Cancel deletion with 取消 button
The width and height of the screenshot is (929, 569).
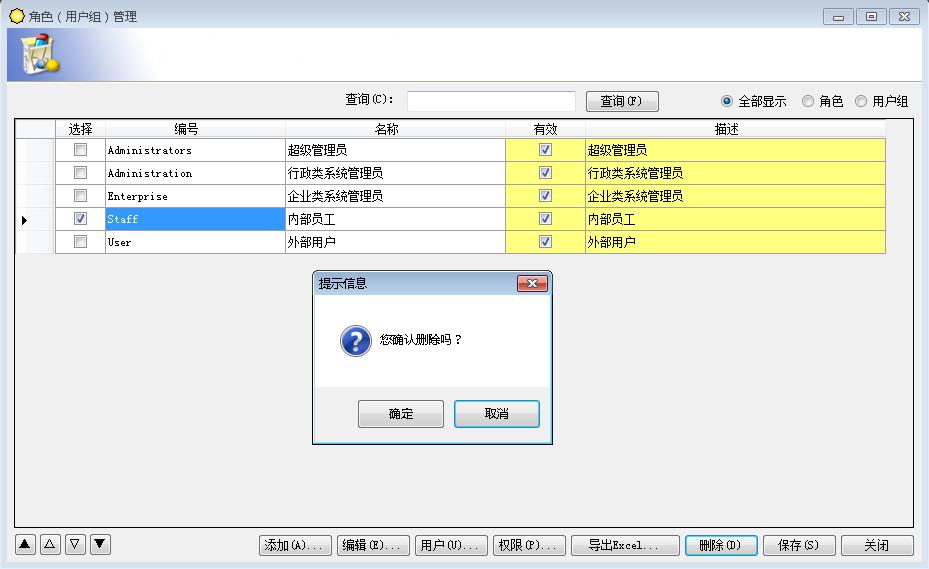click(x=496, y=414)
